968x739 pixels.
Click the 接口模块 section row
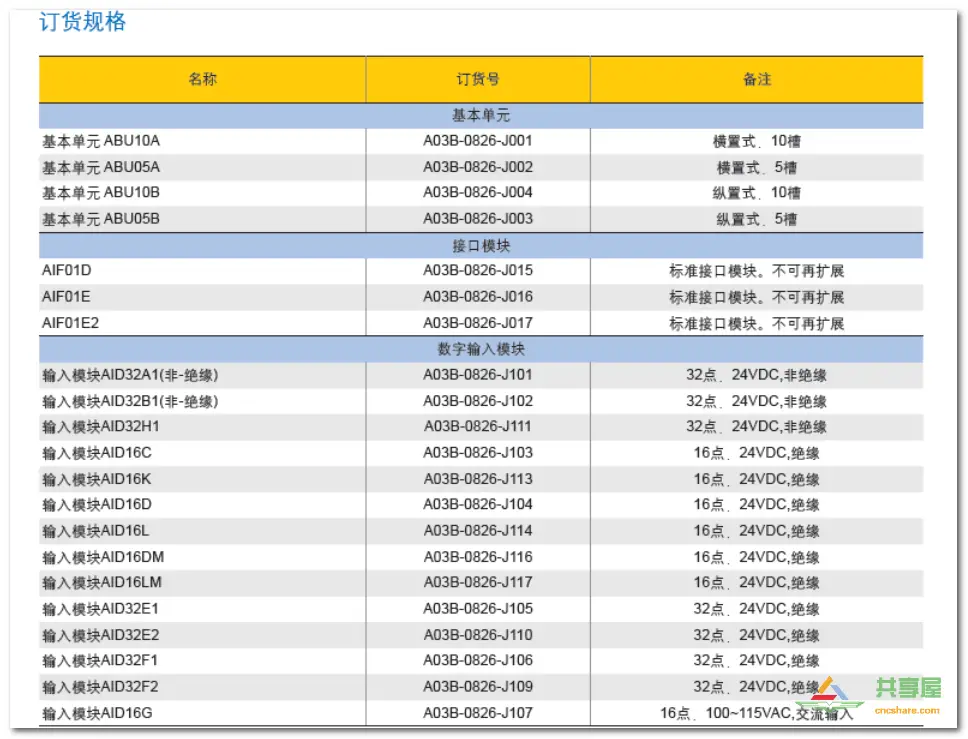pos(480,245)
